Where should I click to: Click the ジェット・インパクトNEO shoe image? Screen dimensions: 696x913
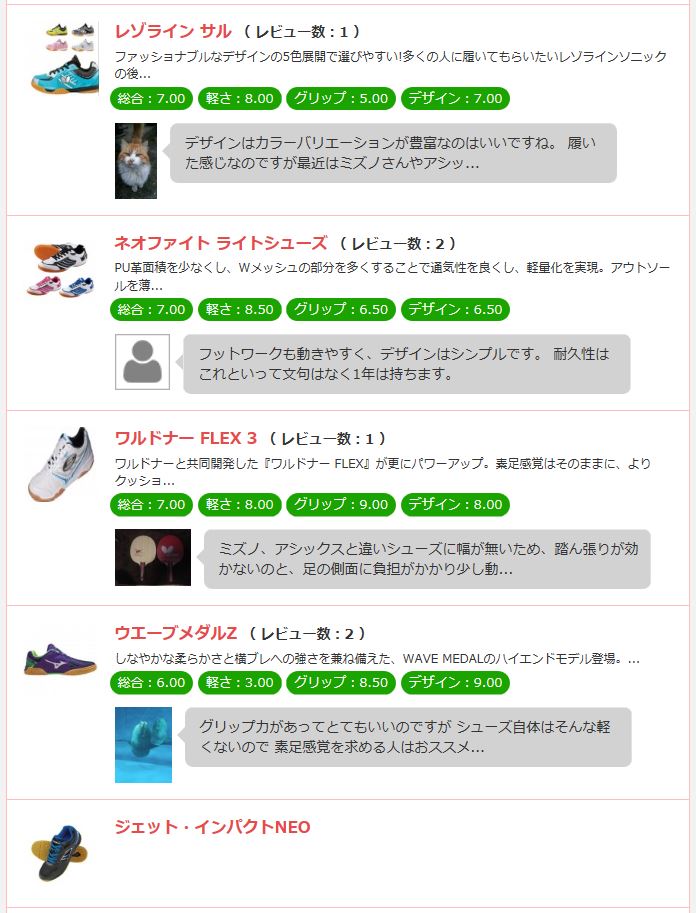tap(60, 852)
